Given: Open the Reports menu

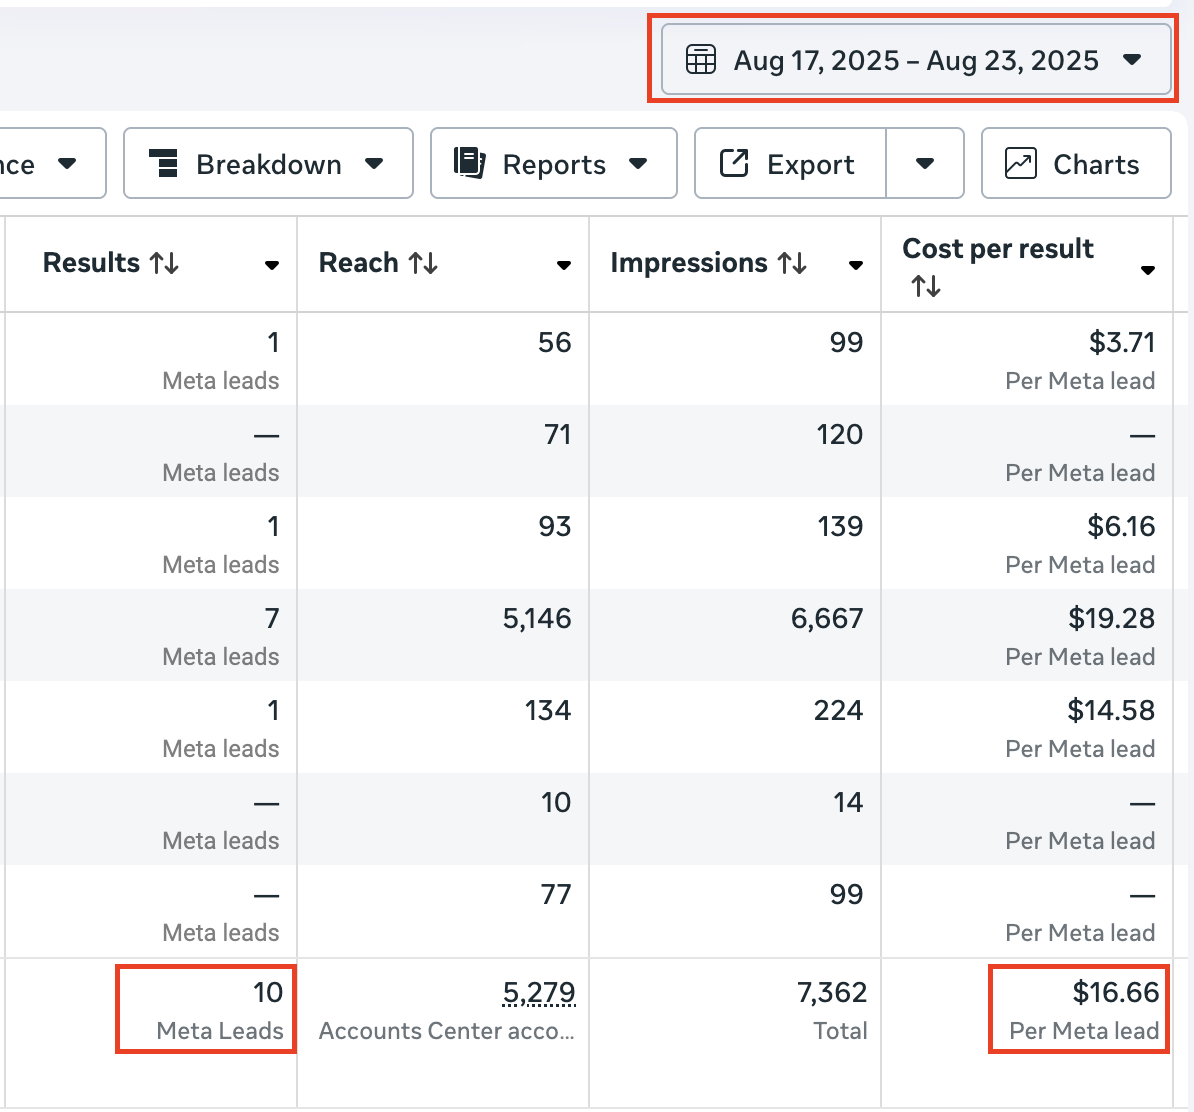Looking at the screenshot, I should coord(553,163).
